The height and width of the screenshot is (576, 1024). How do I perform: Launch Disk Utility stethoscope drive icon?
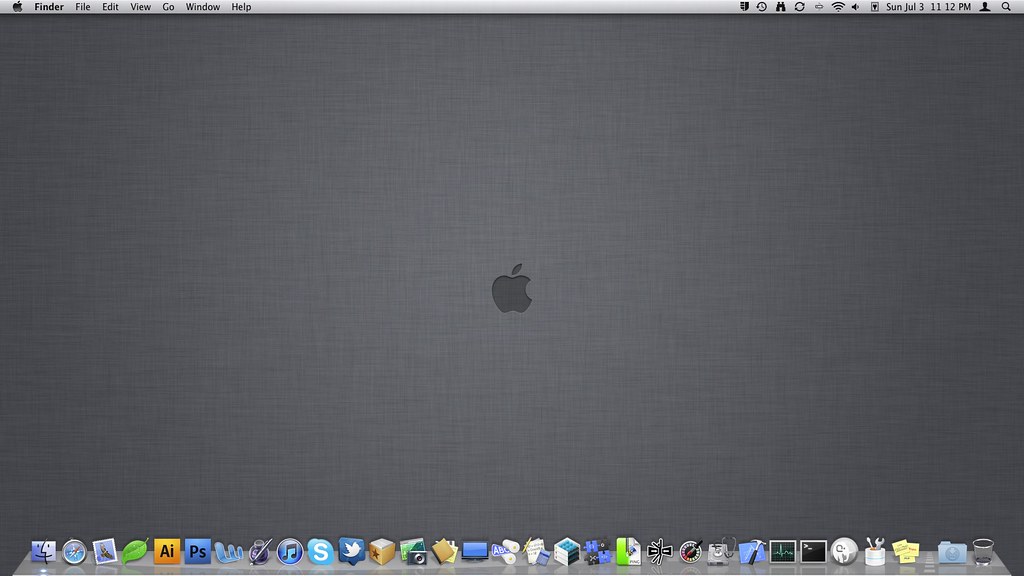tap(721, 552)
